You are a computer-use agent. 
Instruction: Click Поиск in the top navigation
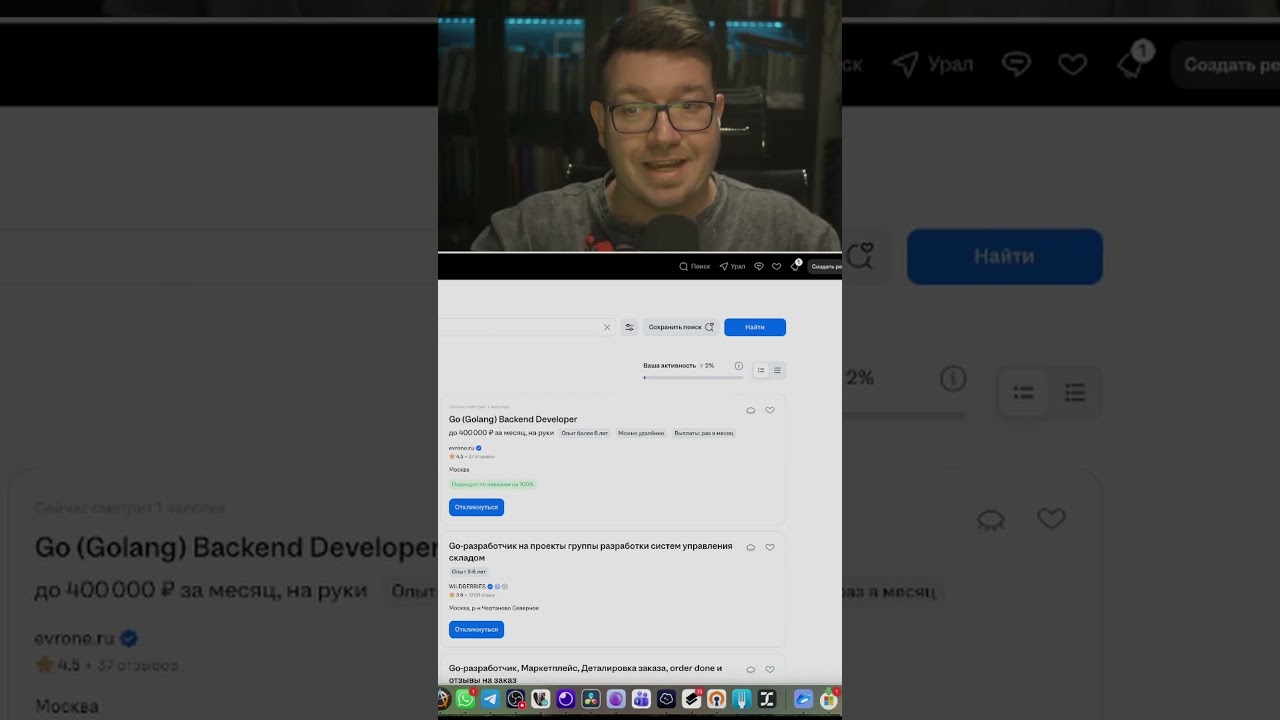click(695, 266)
